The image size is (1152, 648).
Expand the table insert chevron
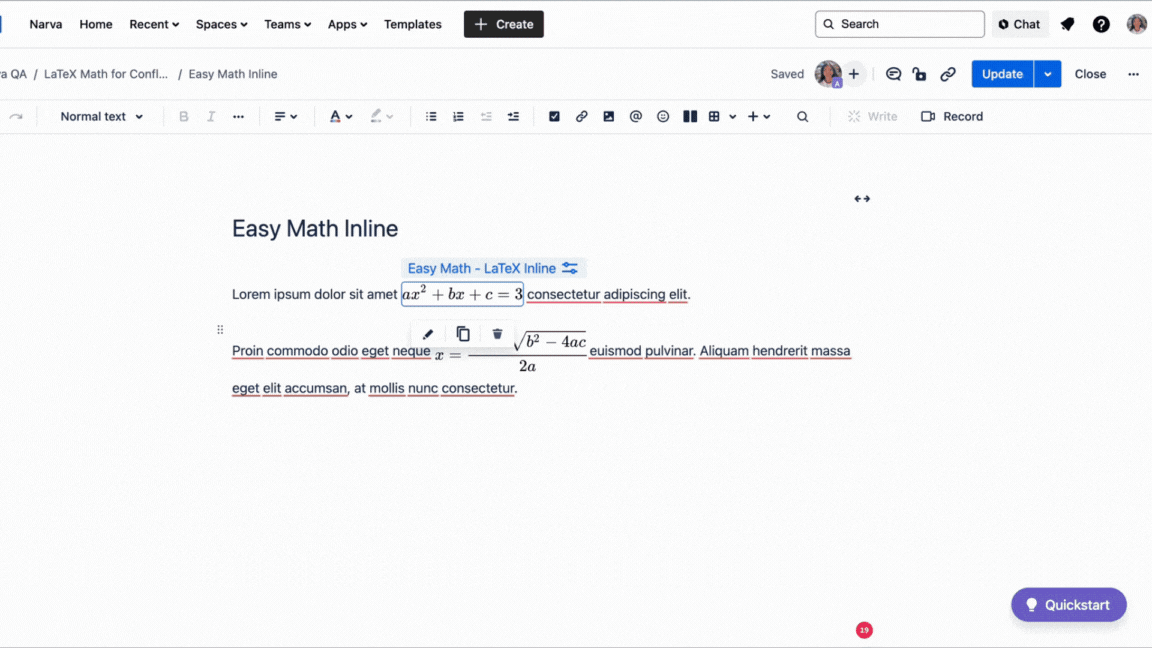(x=733, y=116)
